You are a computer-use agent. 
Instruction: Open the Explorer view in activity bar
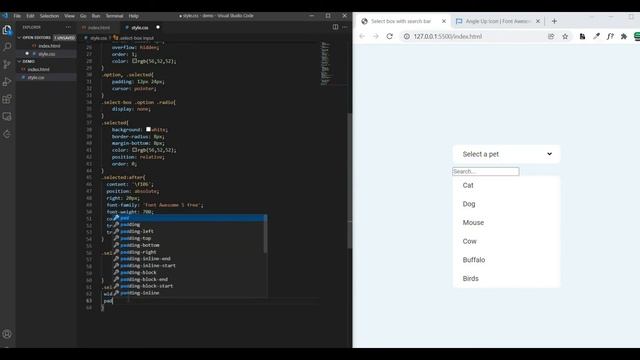pos(7,30)
